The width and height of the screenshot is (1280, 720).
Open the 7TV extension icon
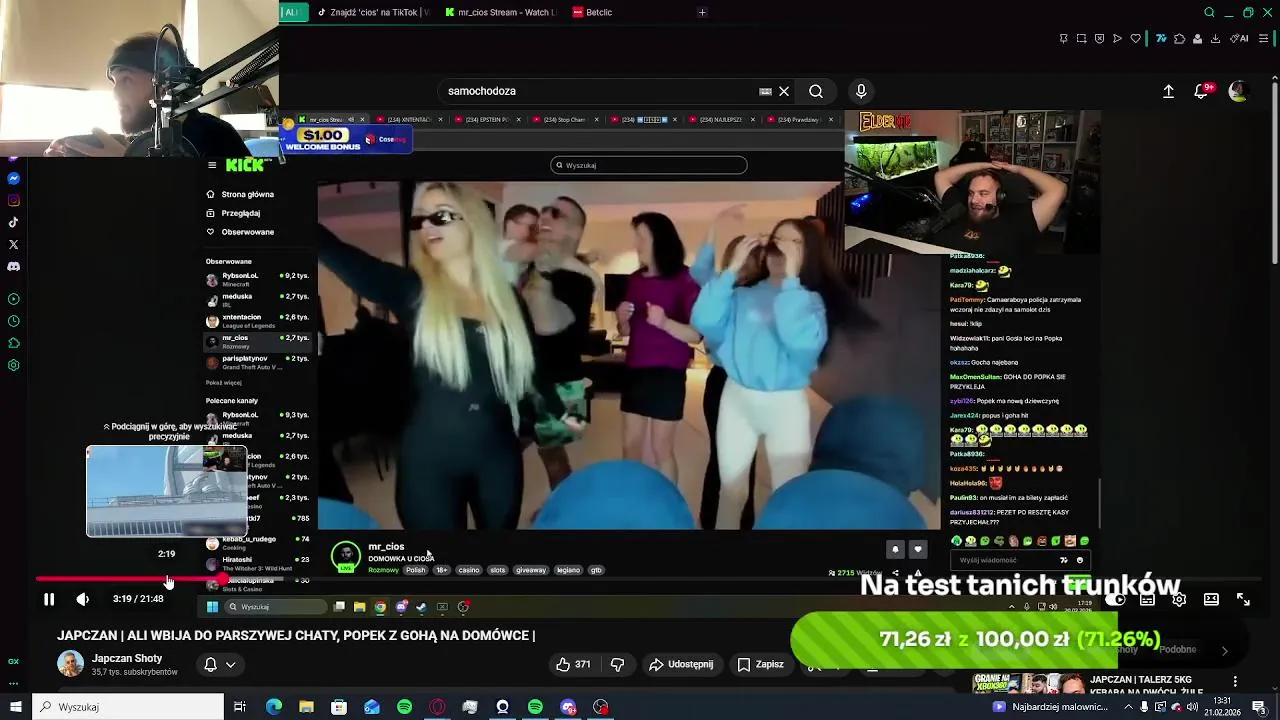point(1161,39)
